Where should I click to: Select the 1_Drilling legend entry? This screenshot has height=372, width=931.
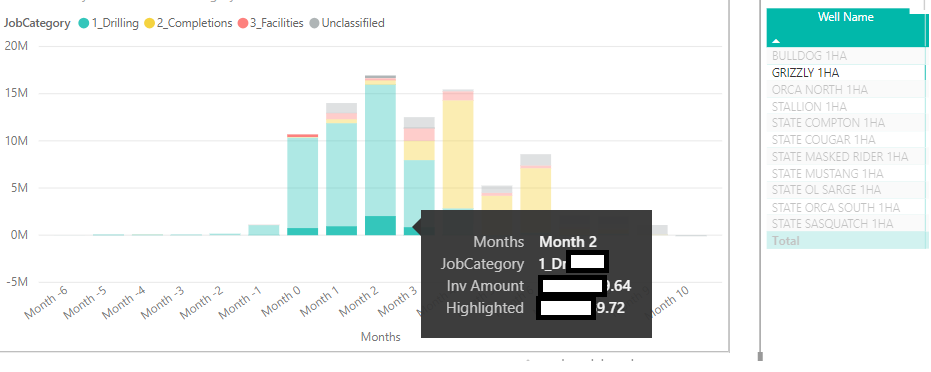point(108,23)
